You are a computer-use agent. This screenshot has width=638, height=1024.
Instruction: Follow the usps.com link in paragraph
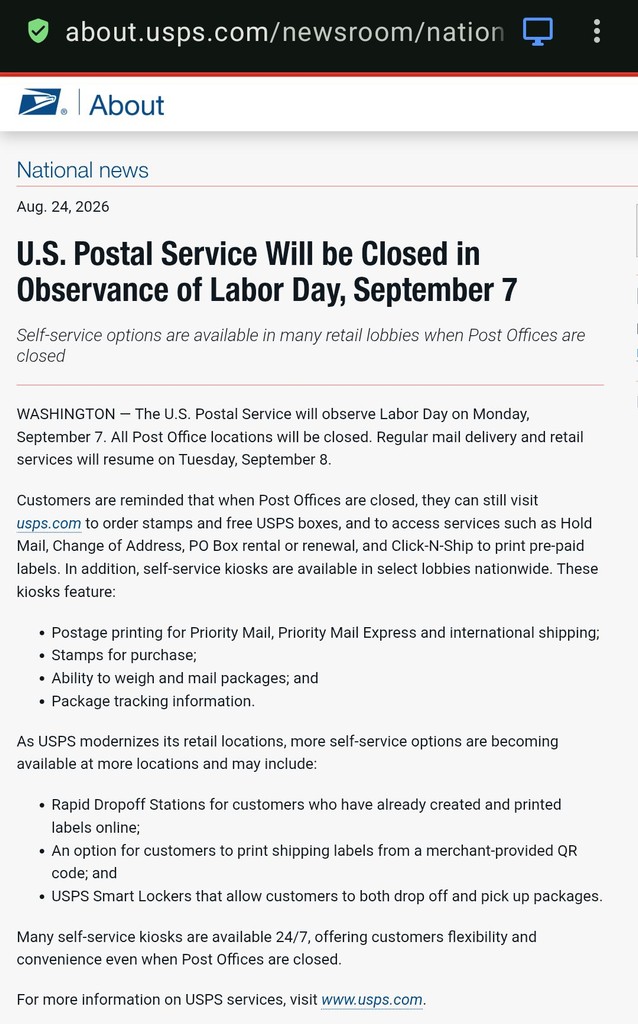(x=49, y=523)
